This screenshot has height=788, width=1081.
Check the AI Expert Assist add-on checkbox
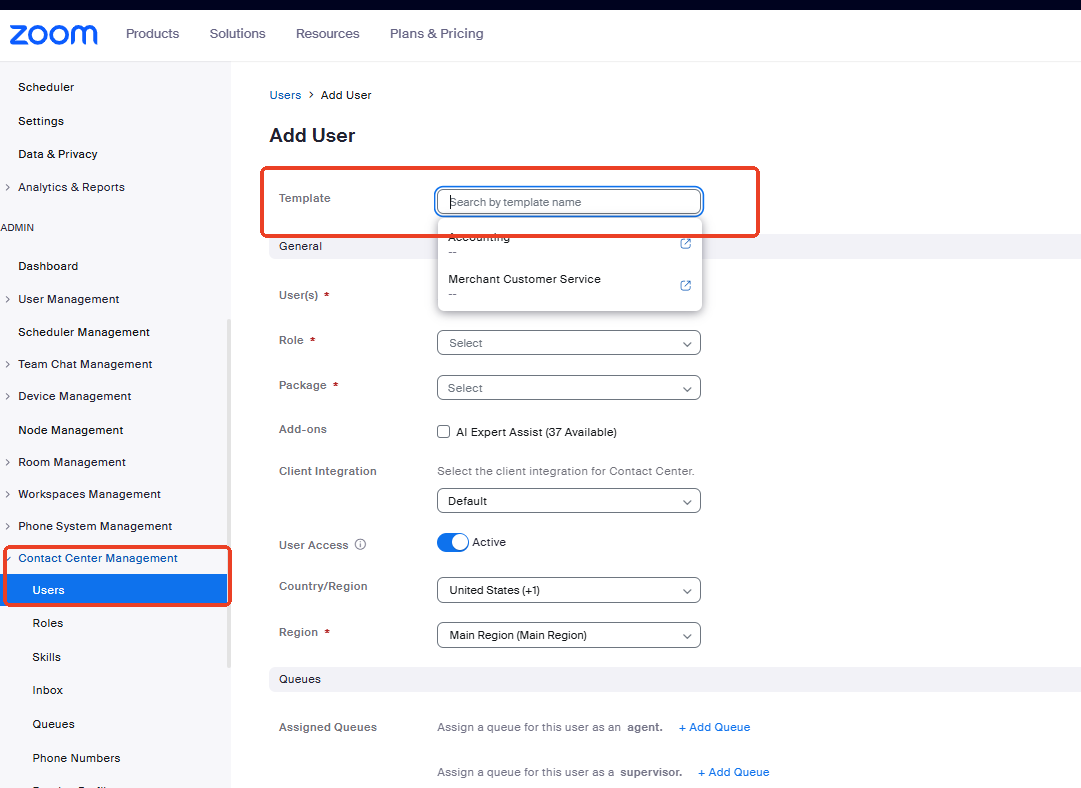(443, 432)
